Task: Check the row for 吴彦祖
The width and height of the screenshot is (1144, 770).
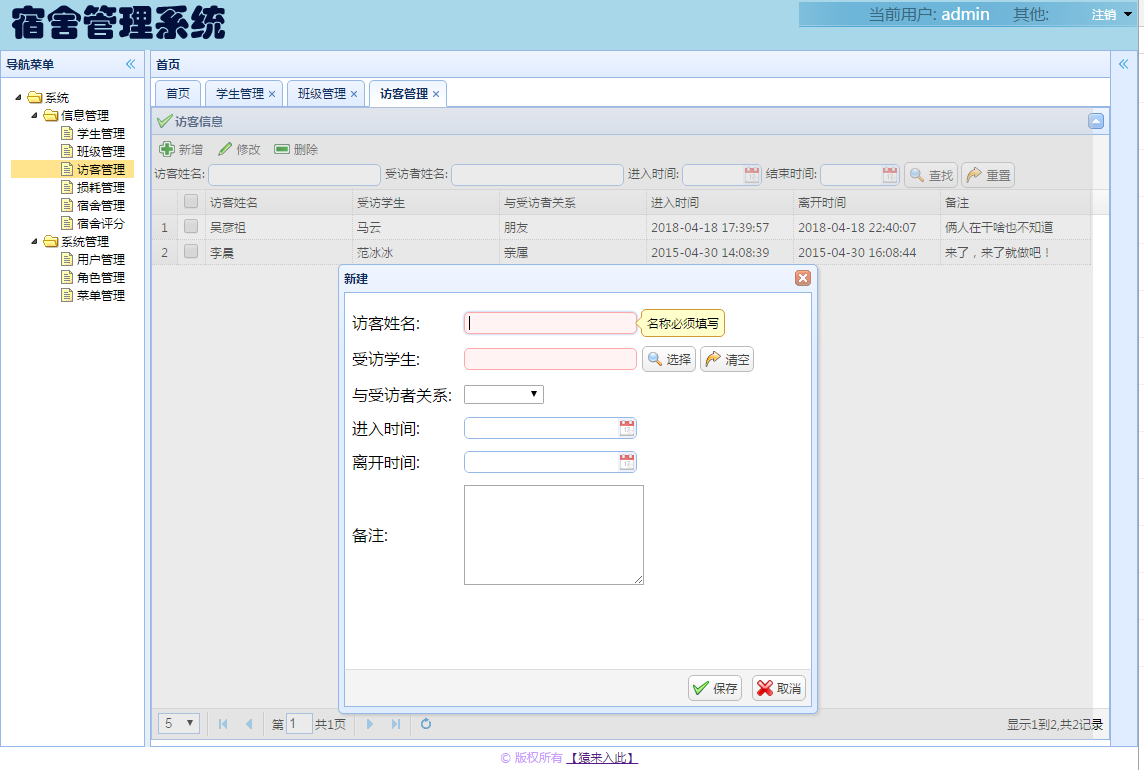Action: [x=191, y=226]
